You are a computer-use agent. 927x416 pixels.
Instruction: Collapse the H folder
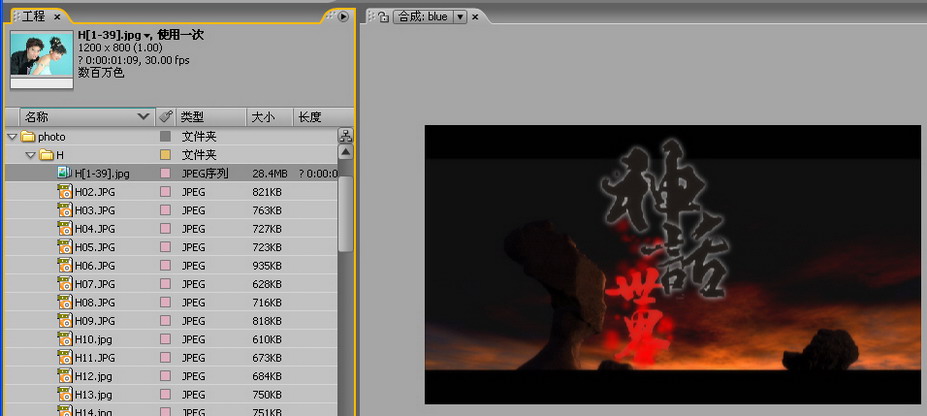tap(31, 155)
